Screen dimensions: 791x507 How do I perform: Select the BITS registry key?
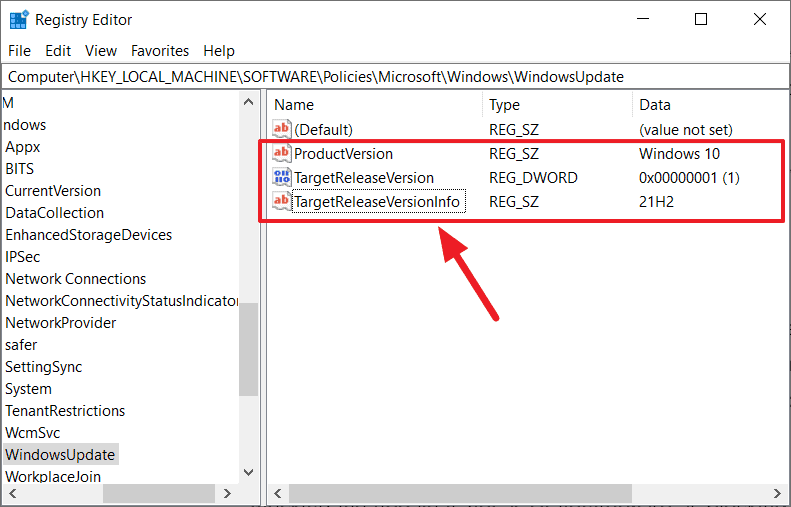tap(20, 168)
